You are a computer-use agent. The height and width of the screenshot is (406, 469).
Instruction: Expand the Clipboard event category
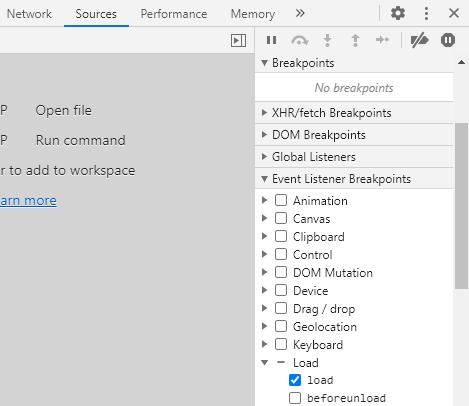click(264, 236)
